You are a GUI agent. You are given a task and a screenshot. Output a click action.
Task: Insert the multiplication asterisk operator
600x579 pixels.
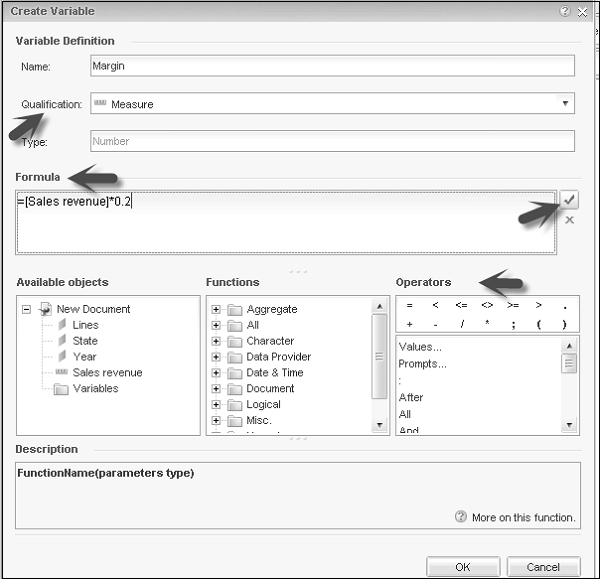tap(487, 323)
